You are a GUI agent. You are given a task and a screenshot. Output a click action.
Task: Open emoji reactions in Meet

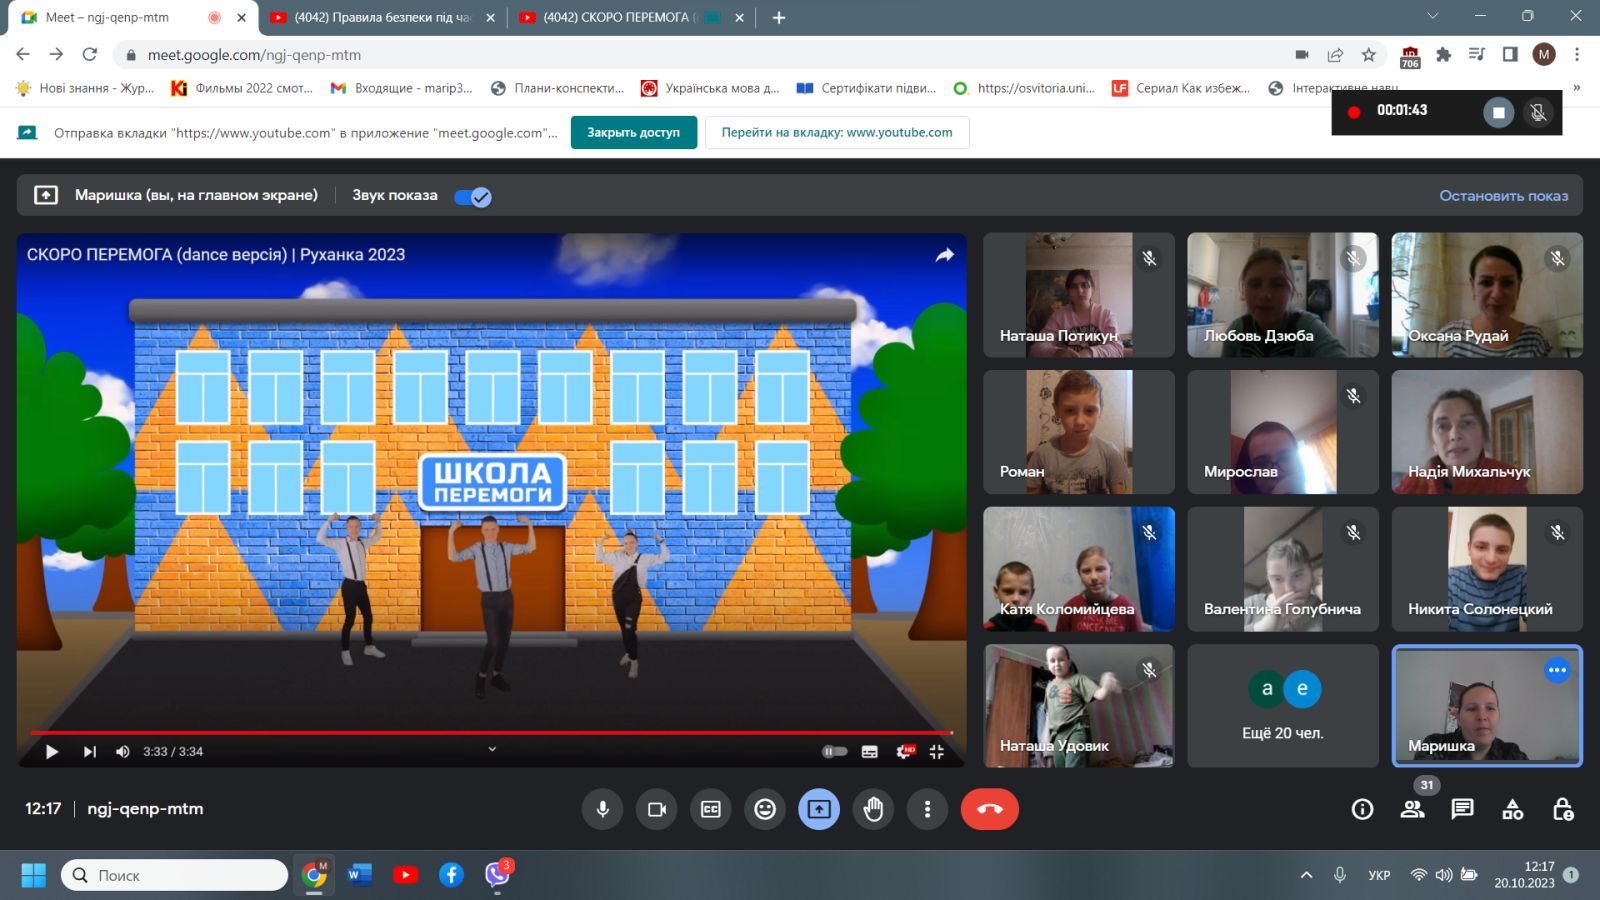pos(765,809)
